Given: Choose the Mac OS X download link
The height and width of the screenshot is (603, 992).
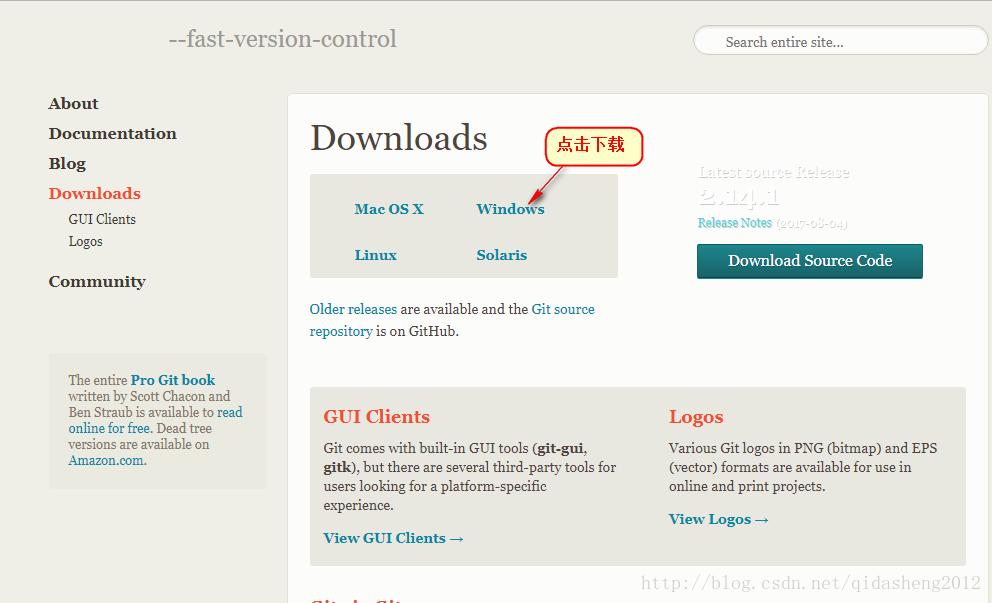Looking at the screenshot, I should (389, 209).
